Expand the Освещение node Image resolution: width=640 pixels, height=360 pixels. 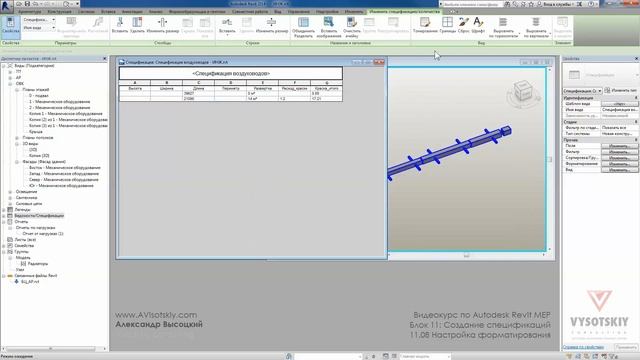[10, 192]
